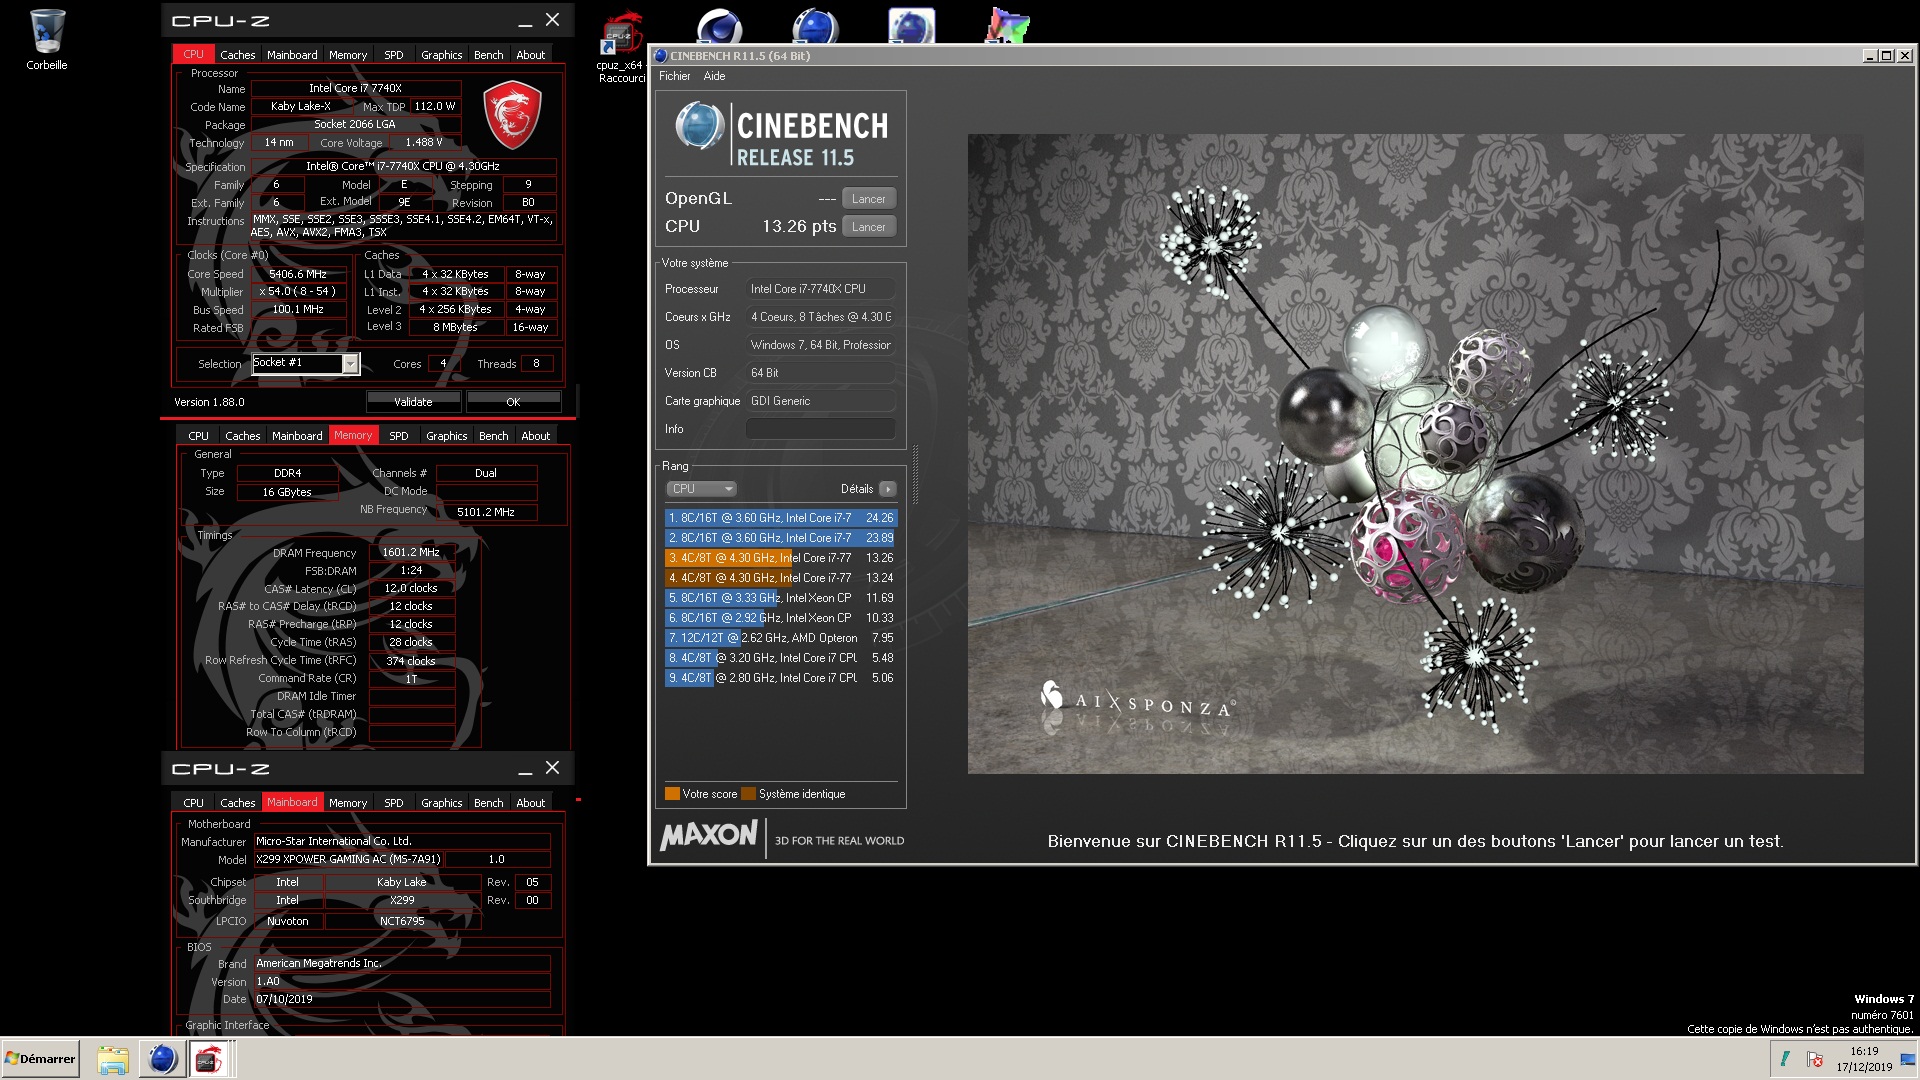1920x1080 pixels.
Task: Click the Cinebench title bar sphere icon
Action: point(660,56)
